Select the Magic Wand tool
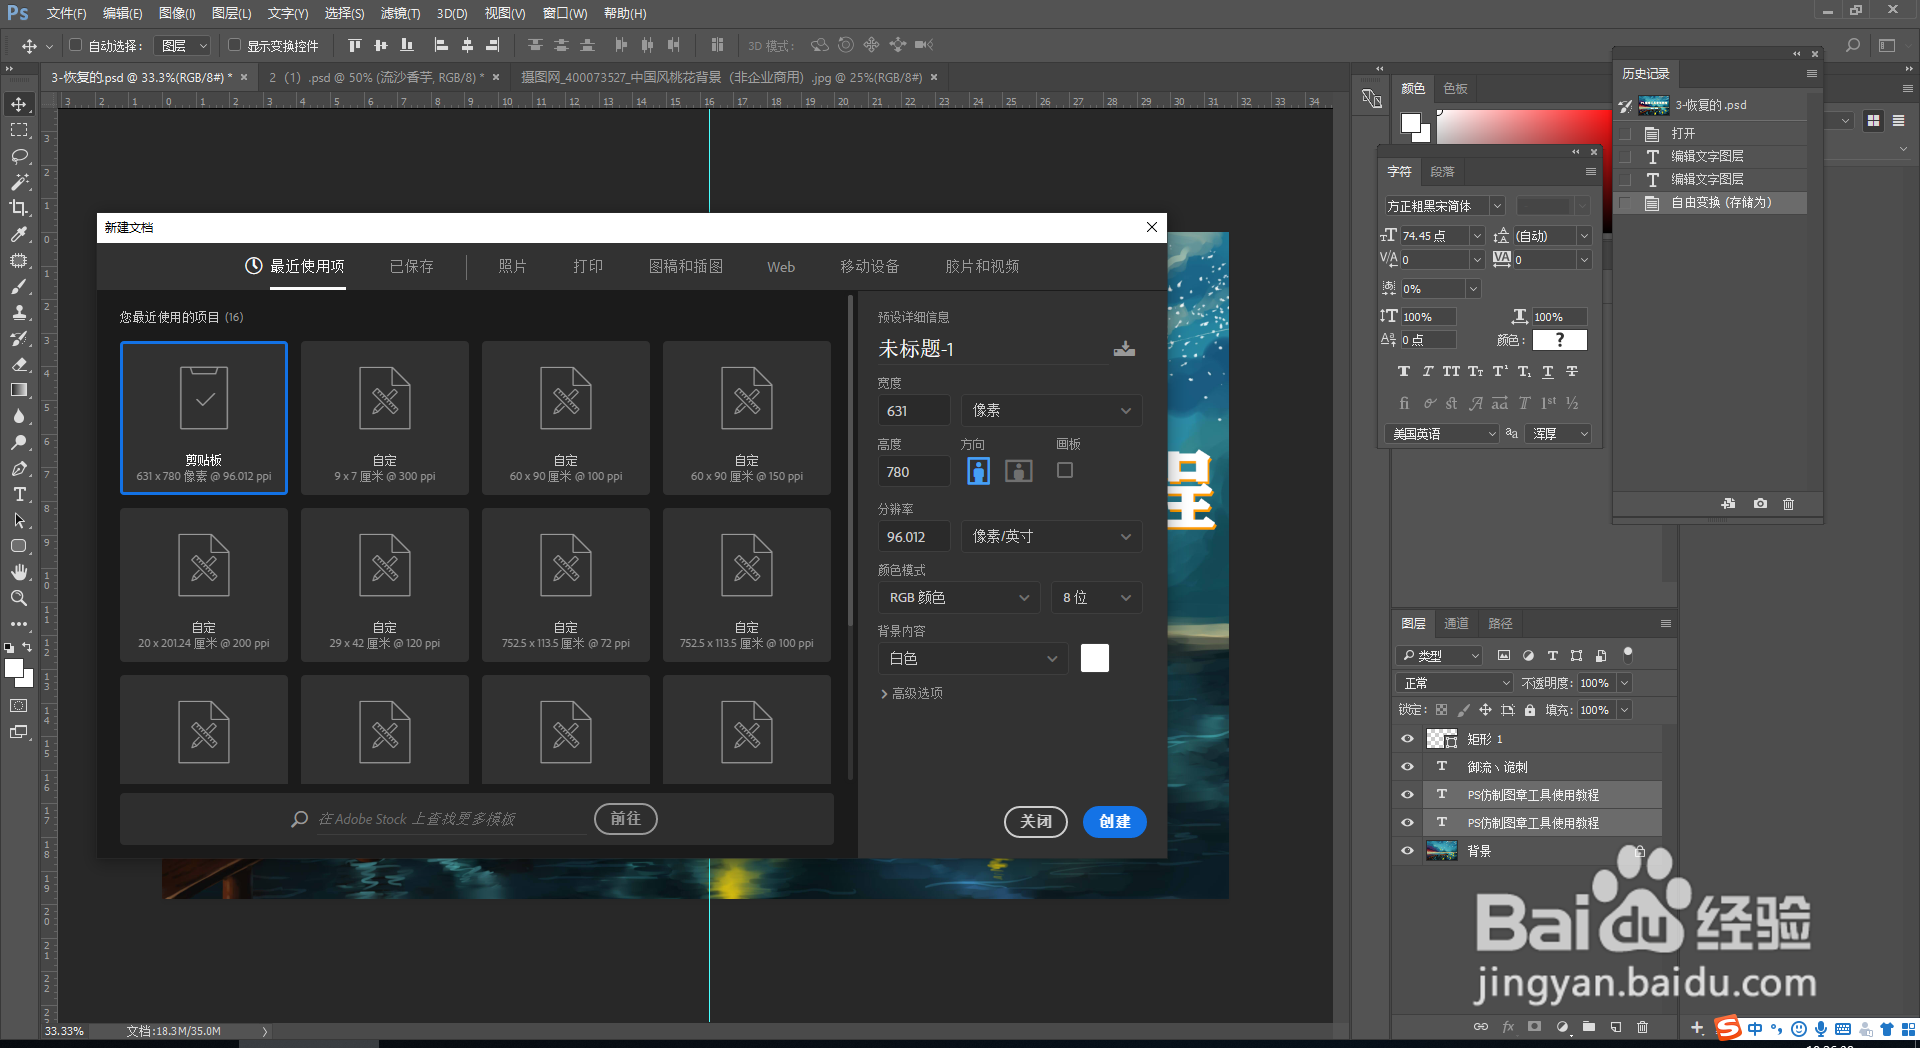The height and width of the screenshot is (1048, 1920). click(19, 182)
